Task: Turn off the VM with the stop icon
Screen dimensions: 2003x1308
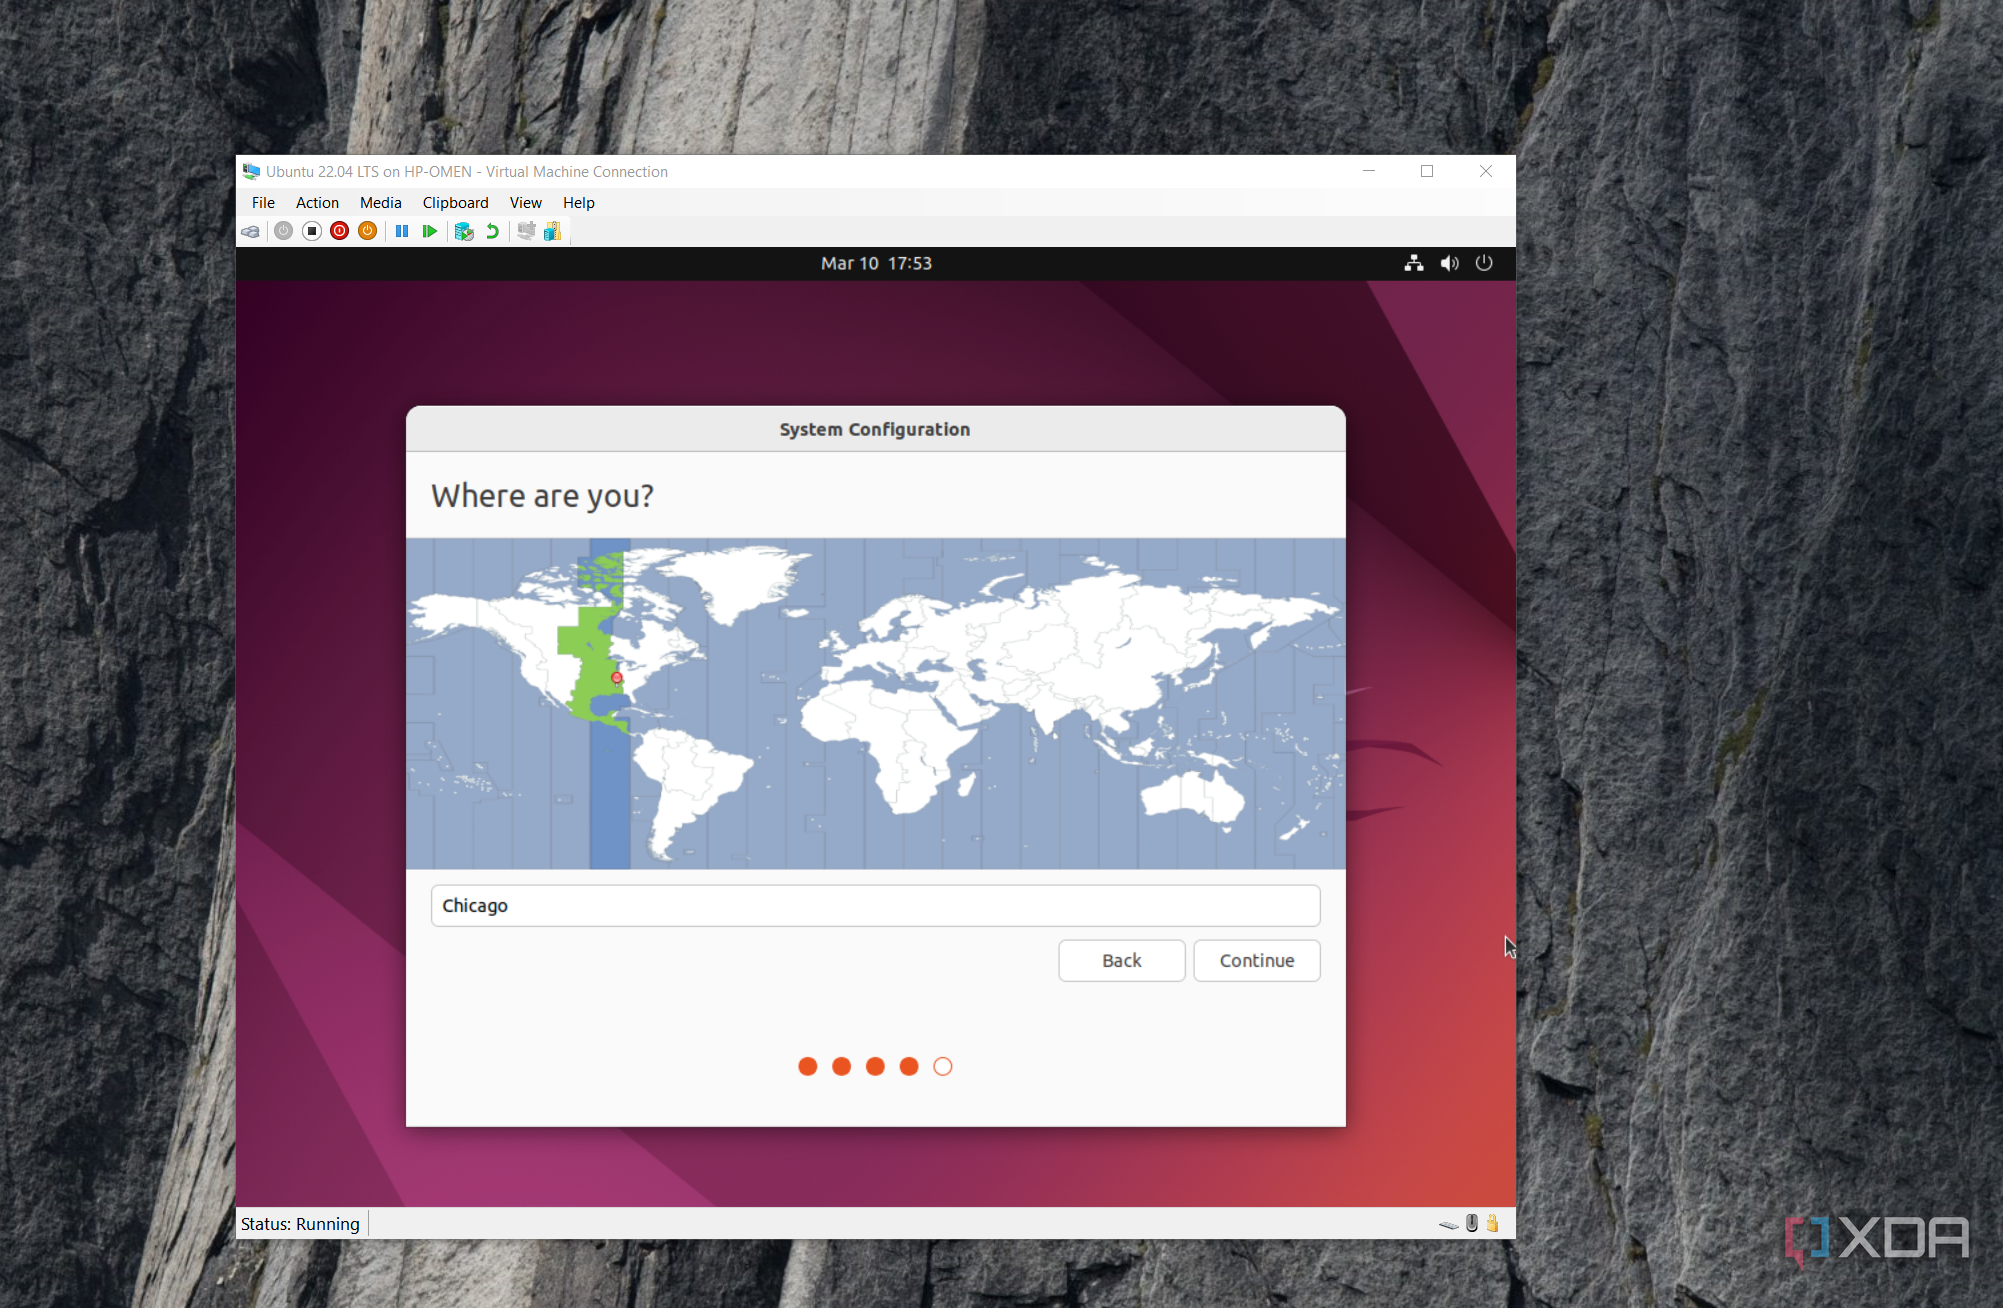Action: click(x=312, y=232)
